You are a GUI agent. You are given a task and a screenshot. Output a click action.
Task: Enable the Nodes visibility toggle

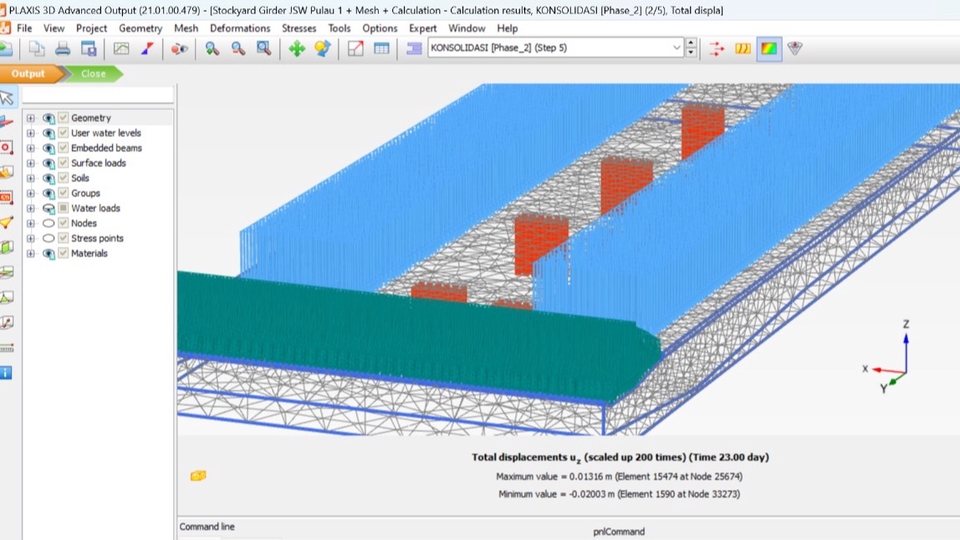click(x=48, y=223)
